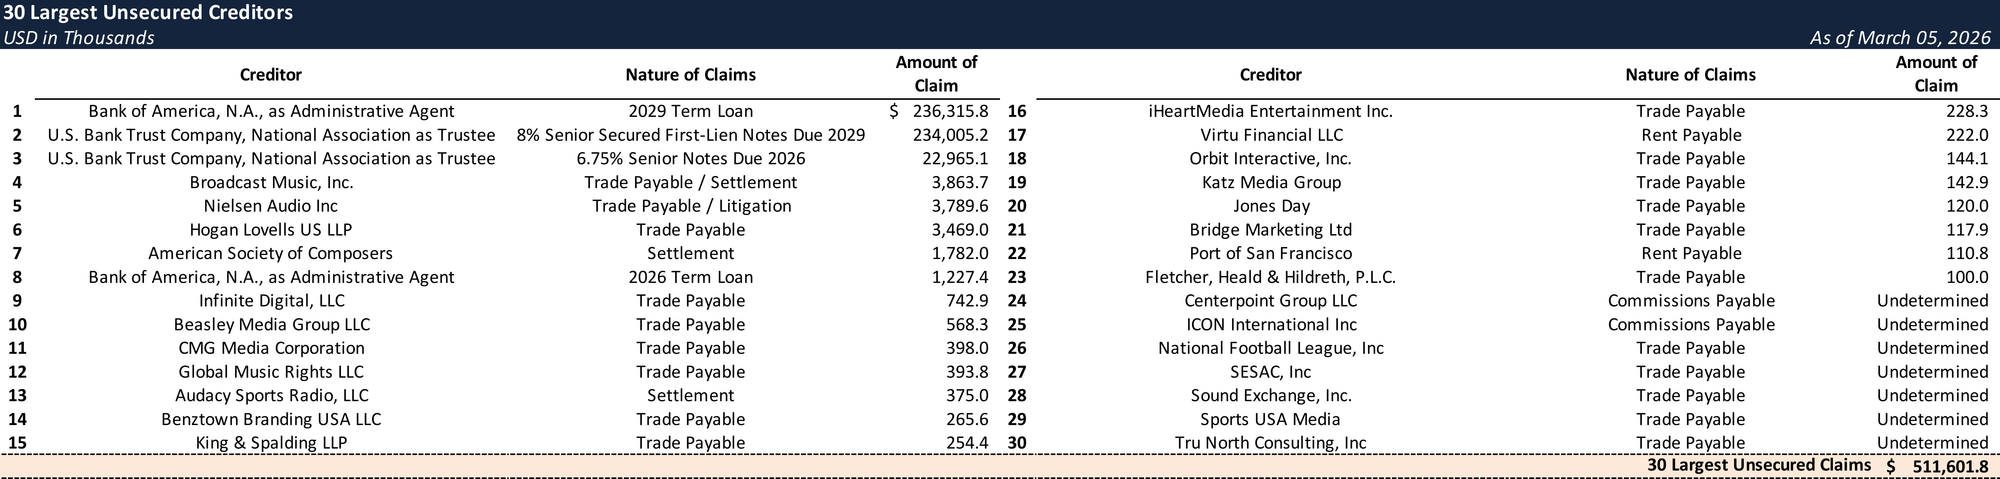Select the amount '22,965.1'
Screen dimensions: 2000x479
point(955,159)
